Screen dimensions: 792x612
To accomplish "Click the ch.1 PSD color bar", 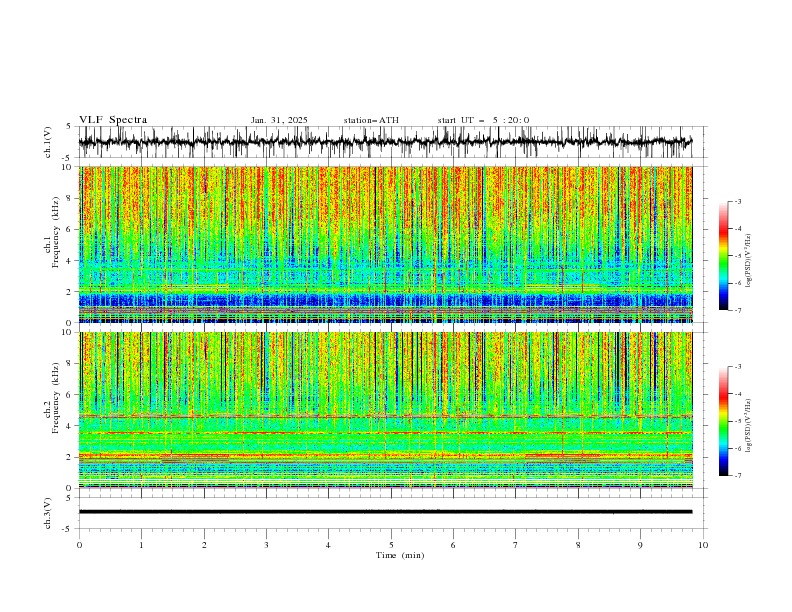I will coord(724,256).
